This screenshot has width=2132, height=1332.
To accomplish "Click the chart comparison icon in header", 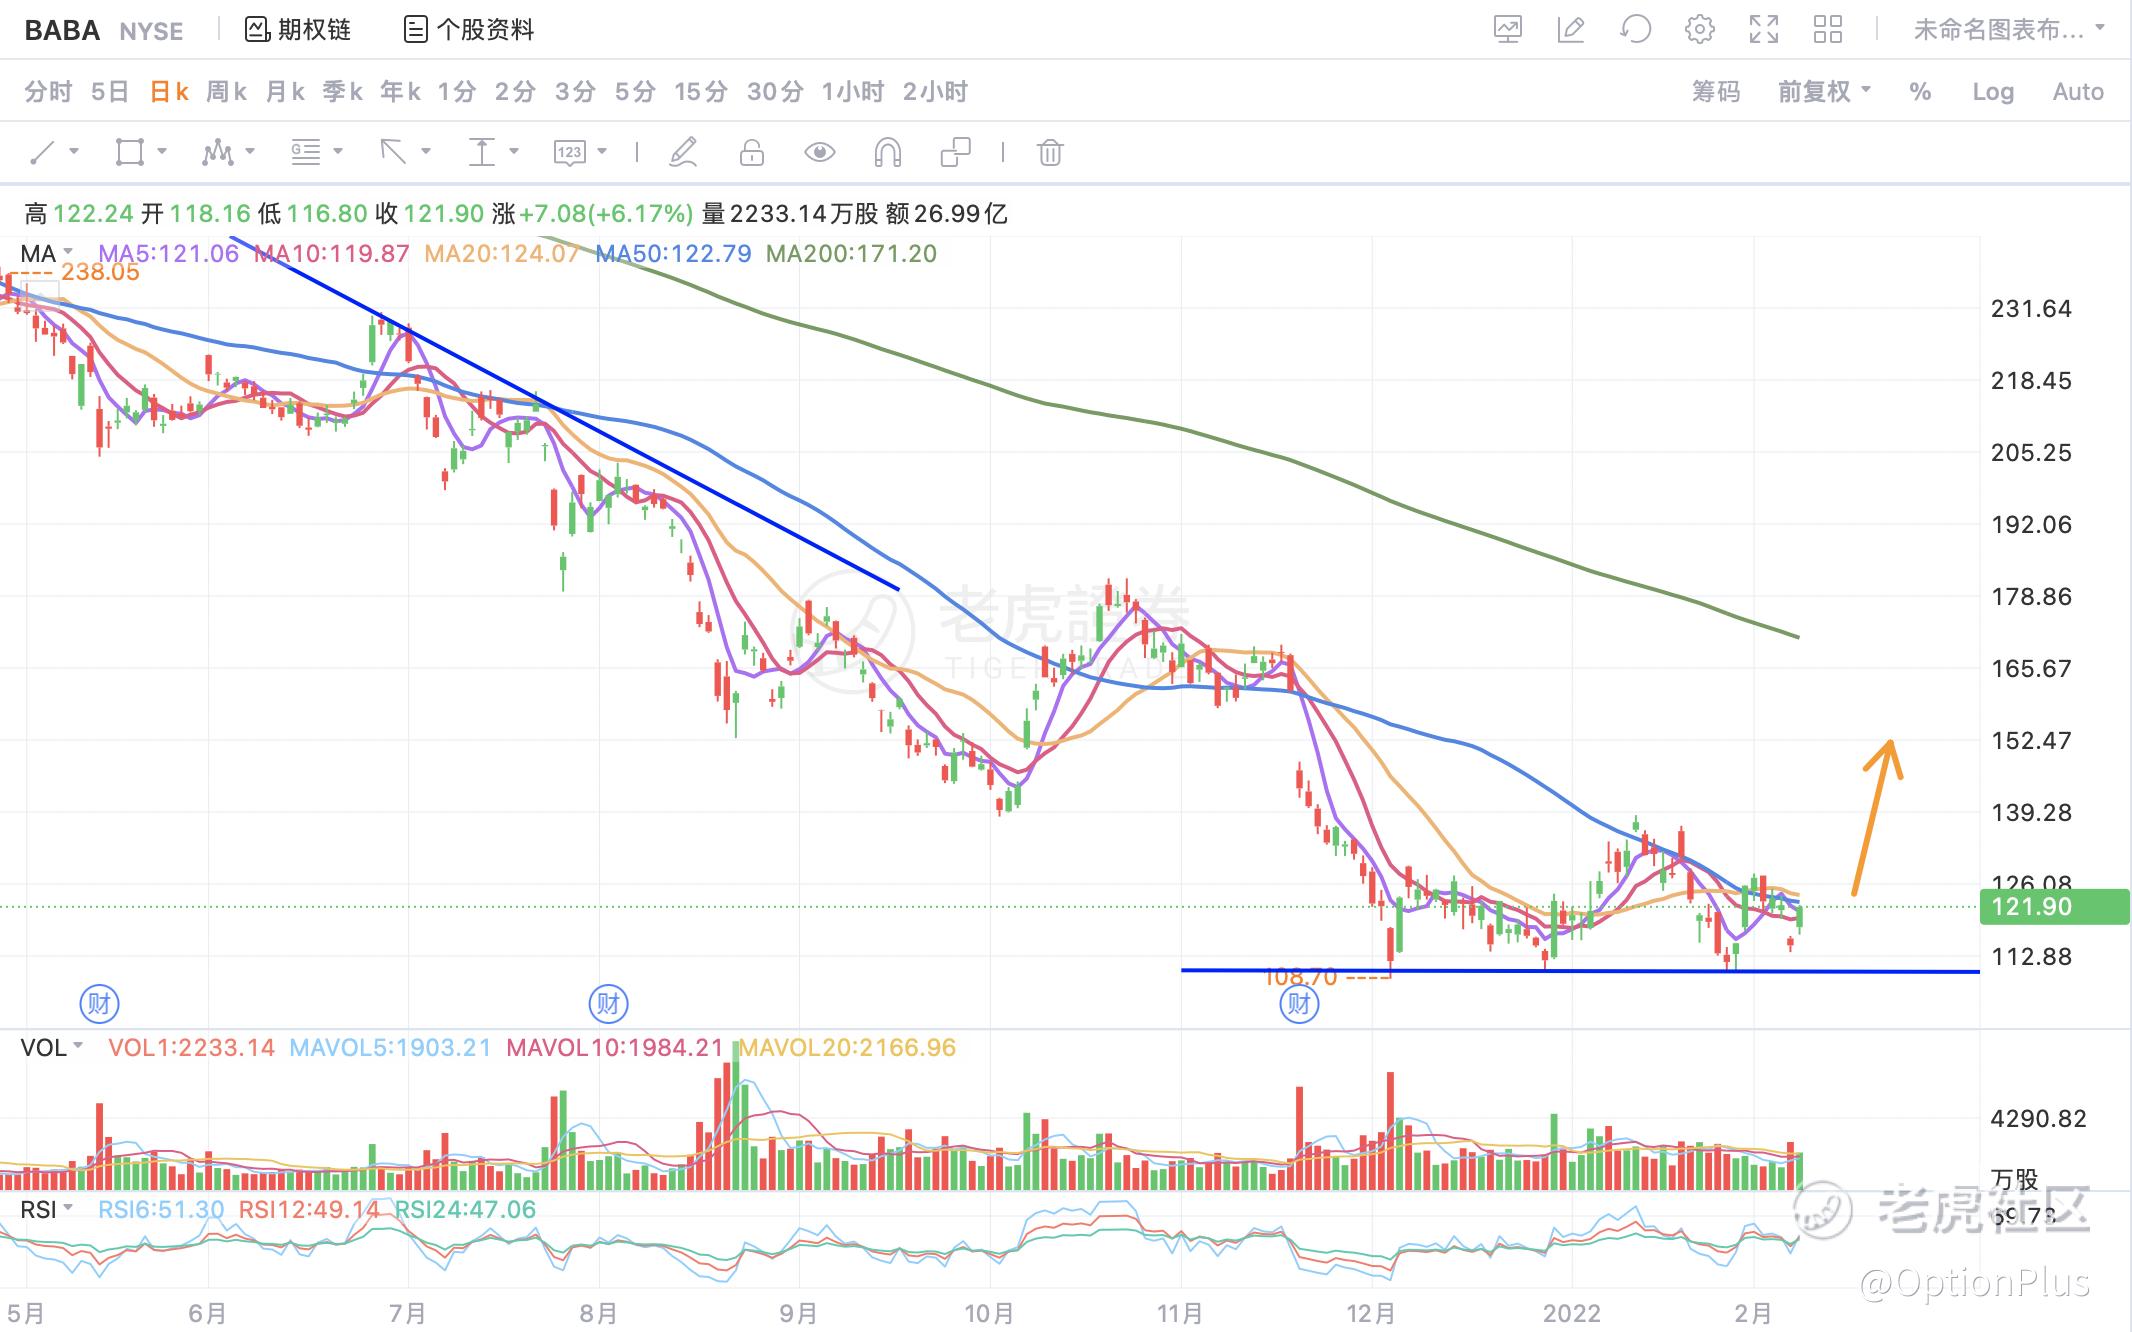I will click(x=1507, y=30).
